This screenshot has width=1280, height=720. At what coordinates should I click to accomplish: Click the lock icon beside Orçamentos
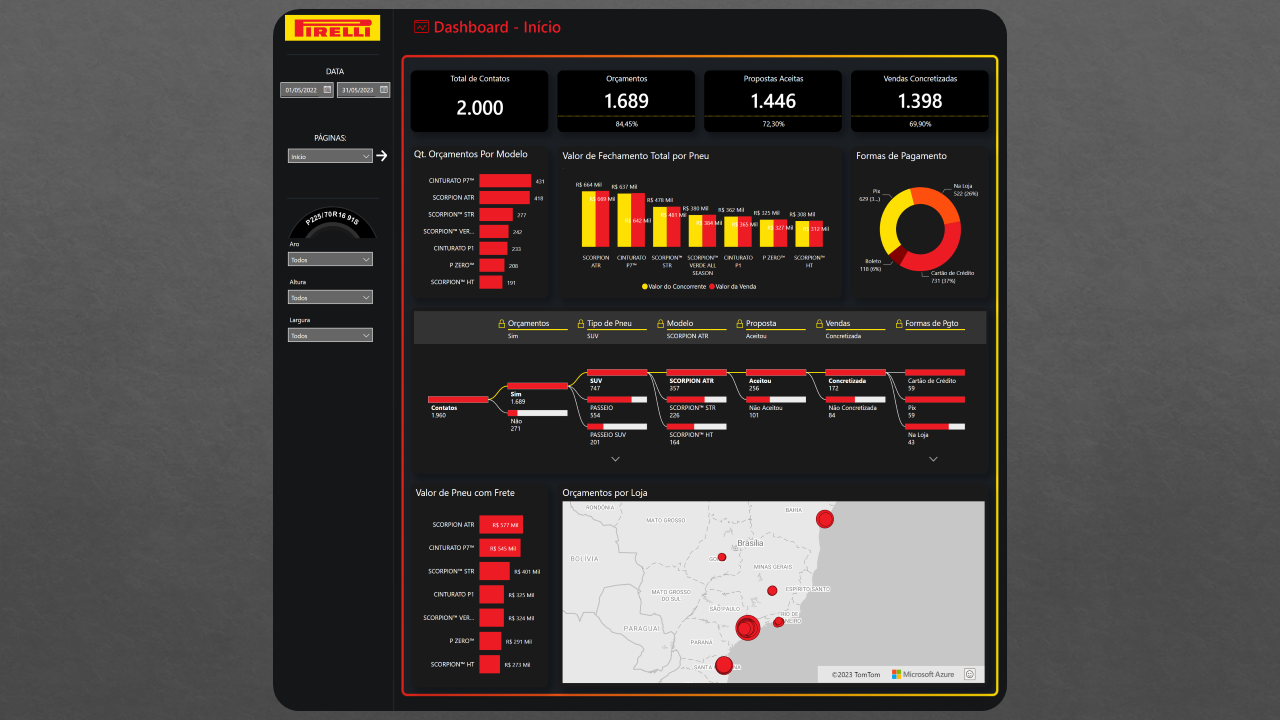pyautogui.click(x=502, y=324)
